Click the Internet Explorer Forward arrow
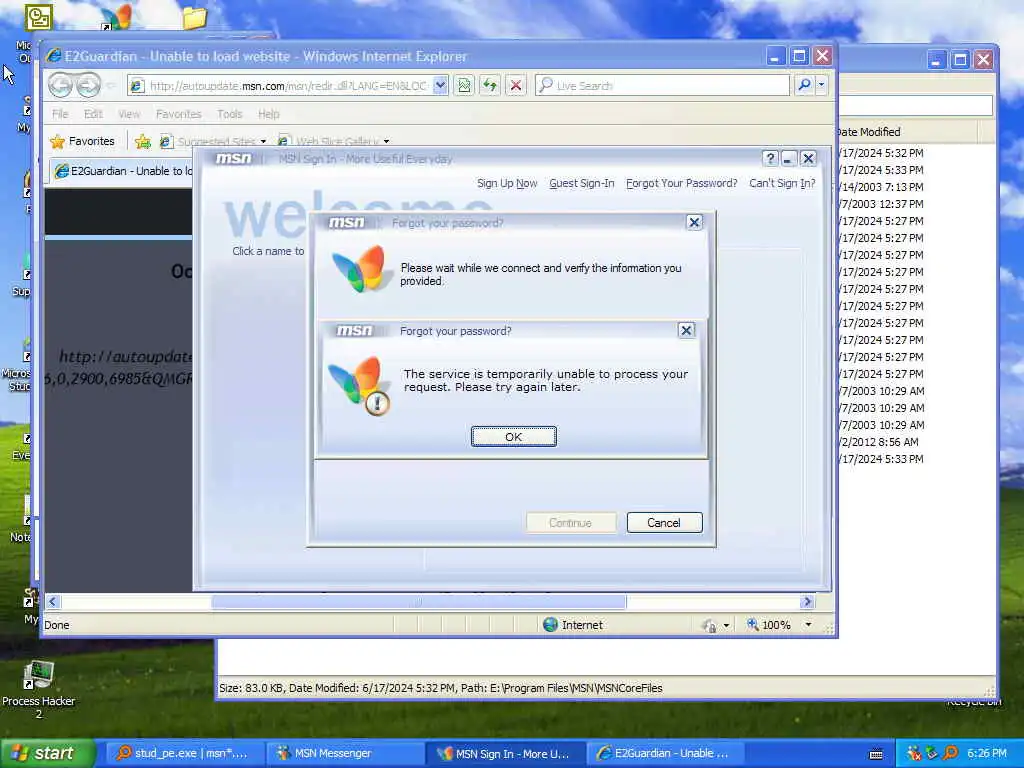1024x768 pixels. pyautogui.click(x=88, y=85)
